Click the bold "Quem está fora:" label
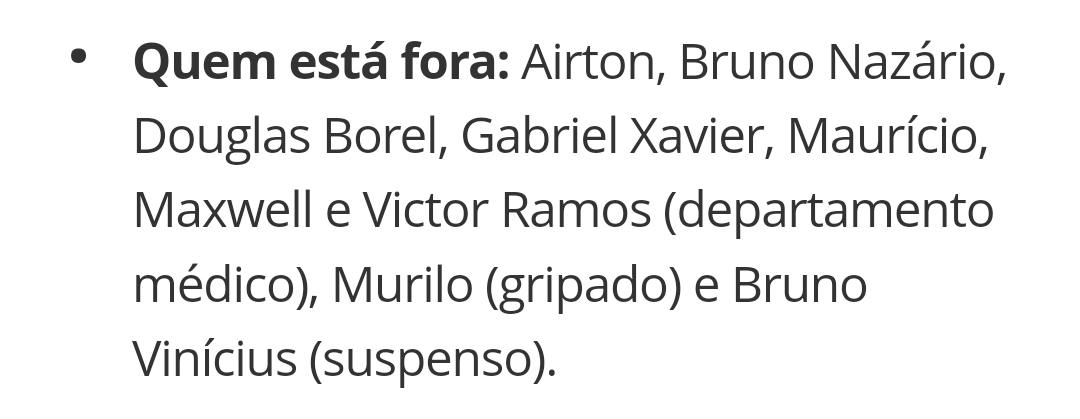This screenshot has width=1080, height=419. pyautogui.click(x=321, y=63)
